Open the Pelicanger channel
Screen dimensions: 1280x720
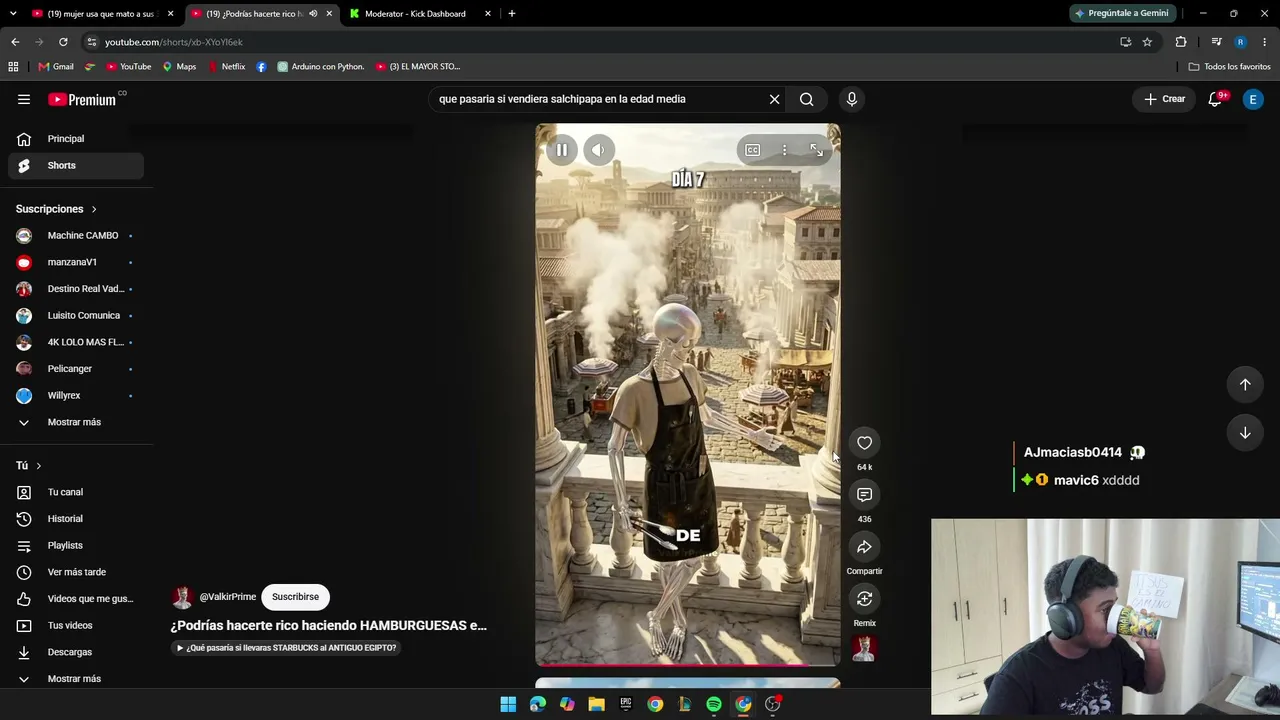pos(76,369)
